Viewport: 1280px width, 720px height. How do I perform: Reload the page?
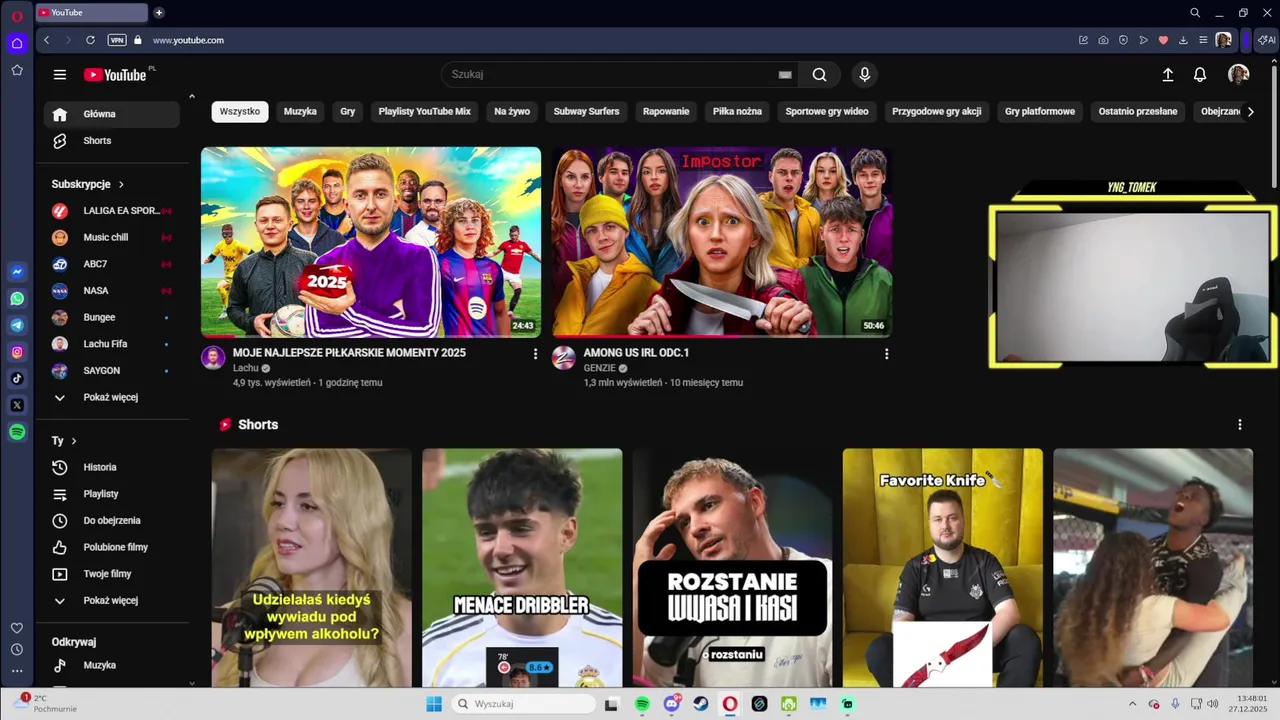90,40
